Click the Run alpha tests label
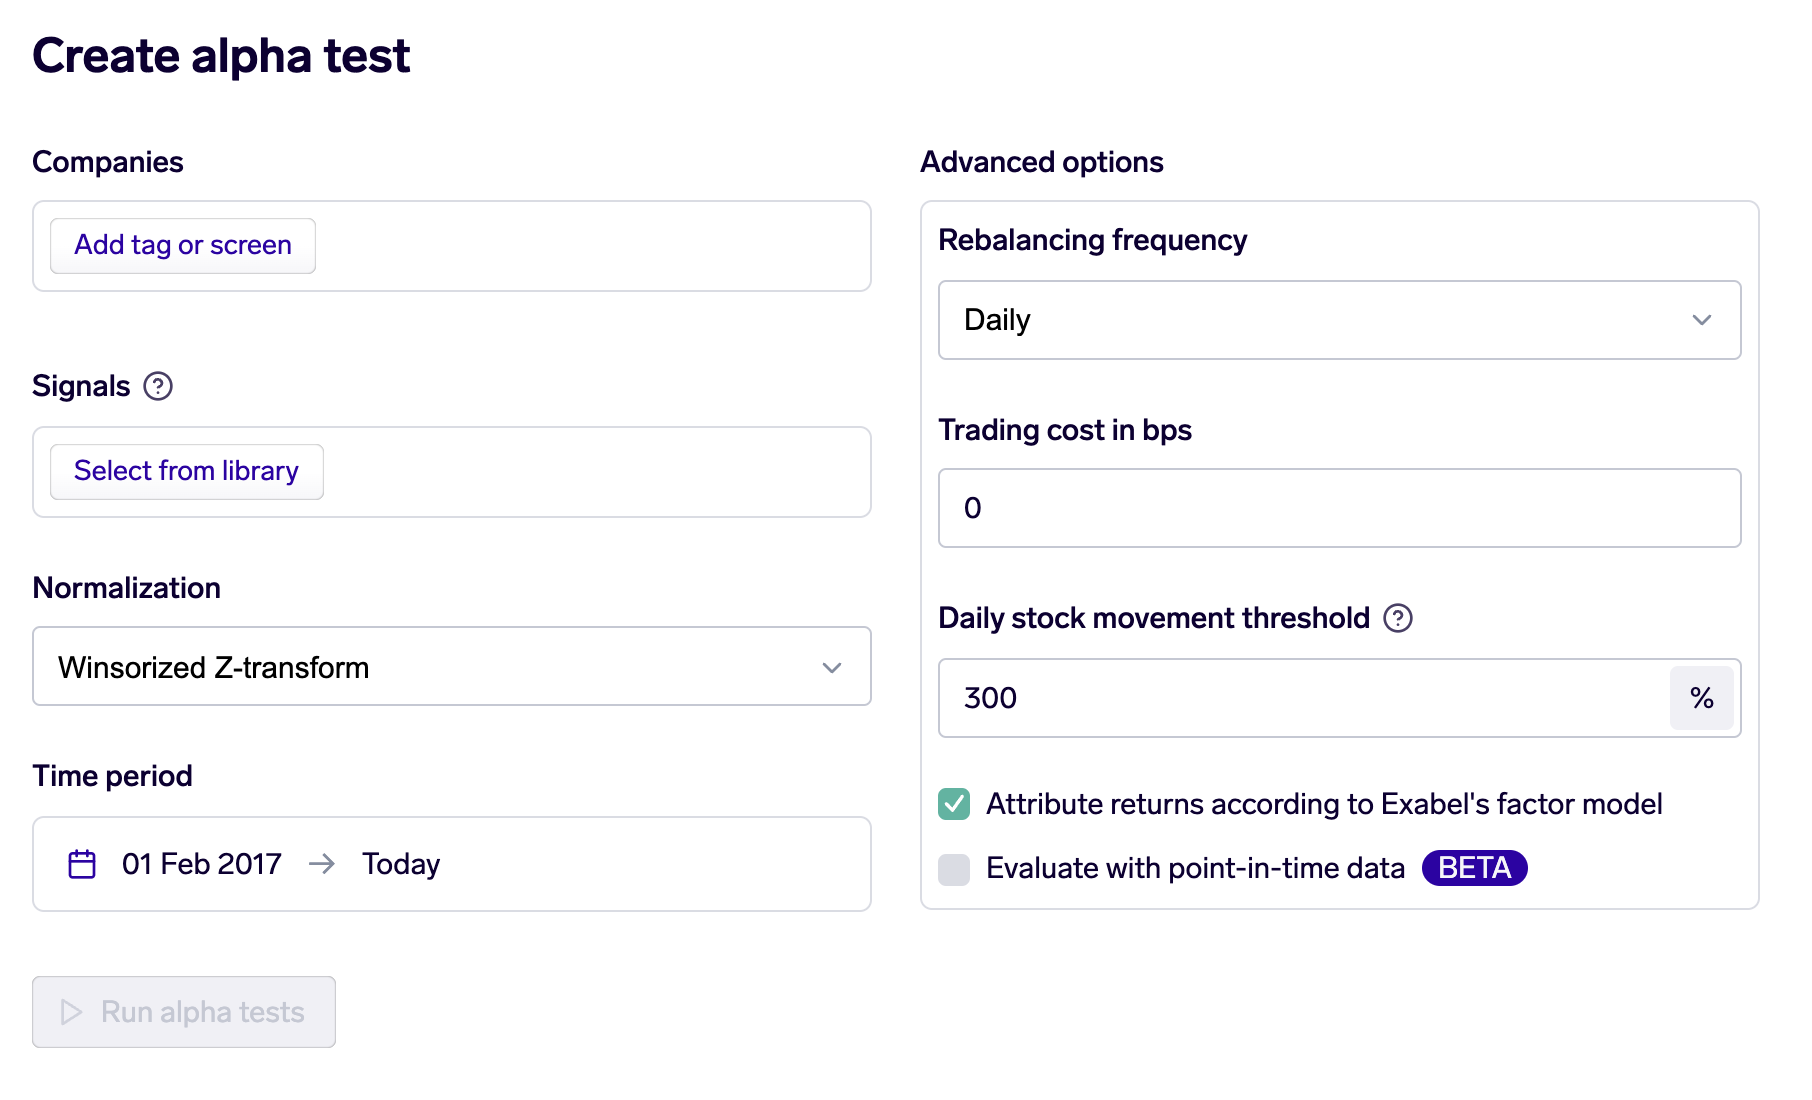 (x=203, y=1012)
